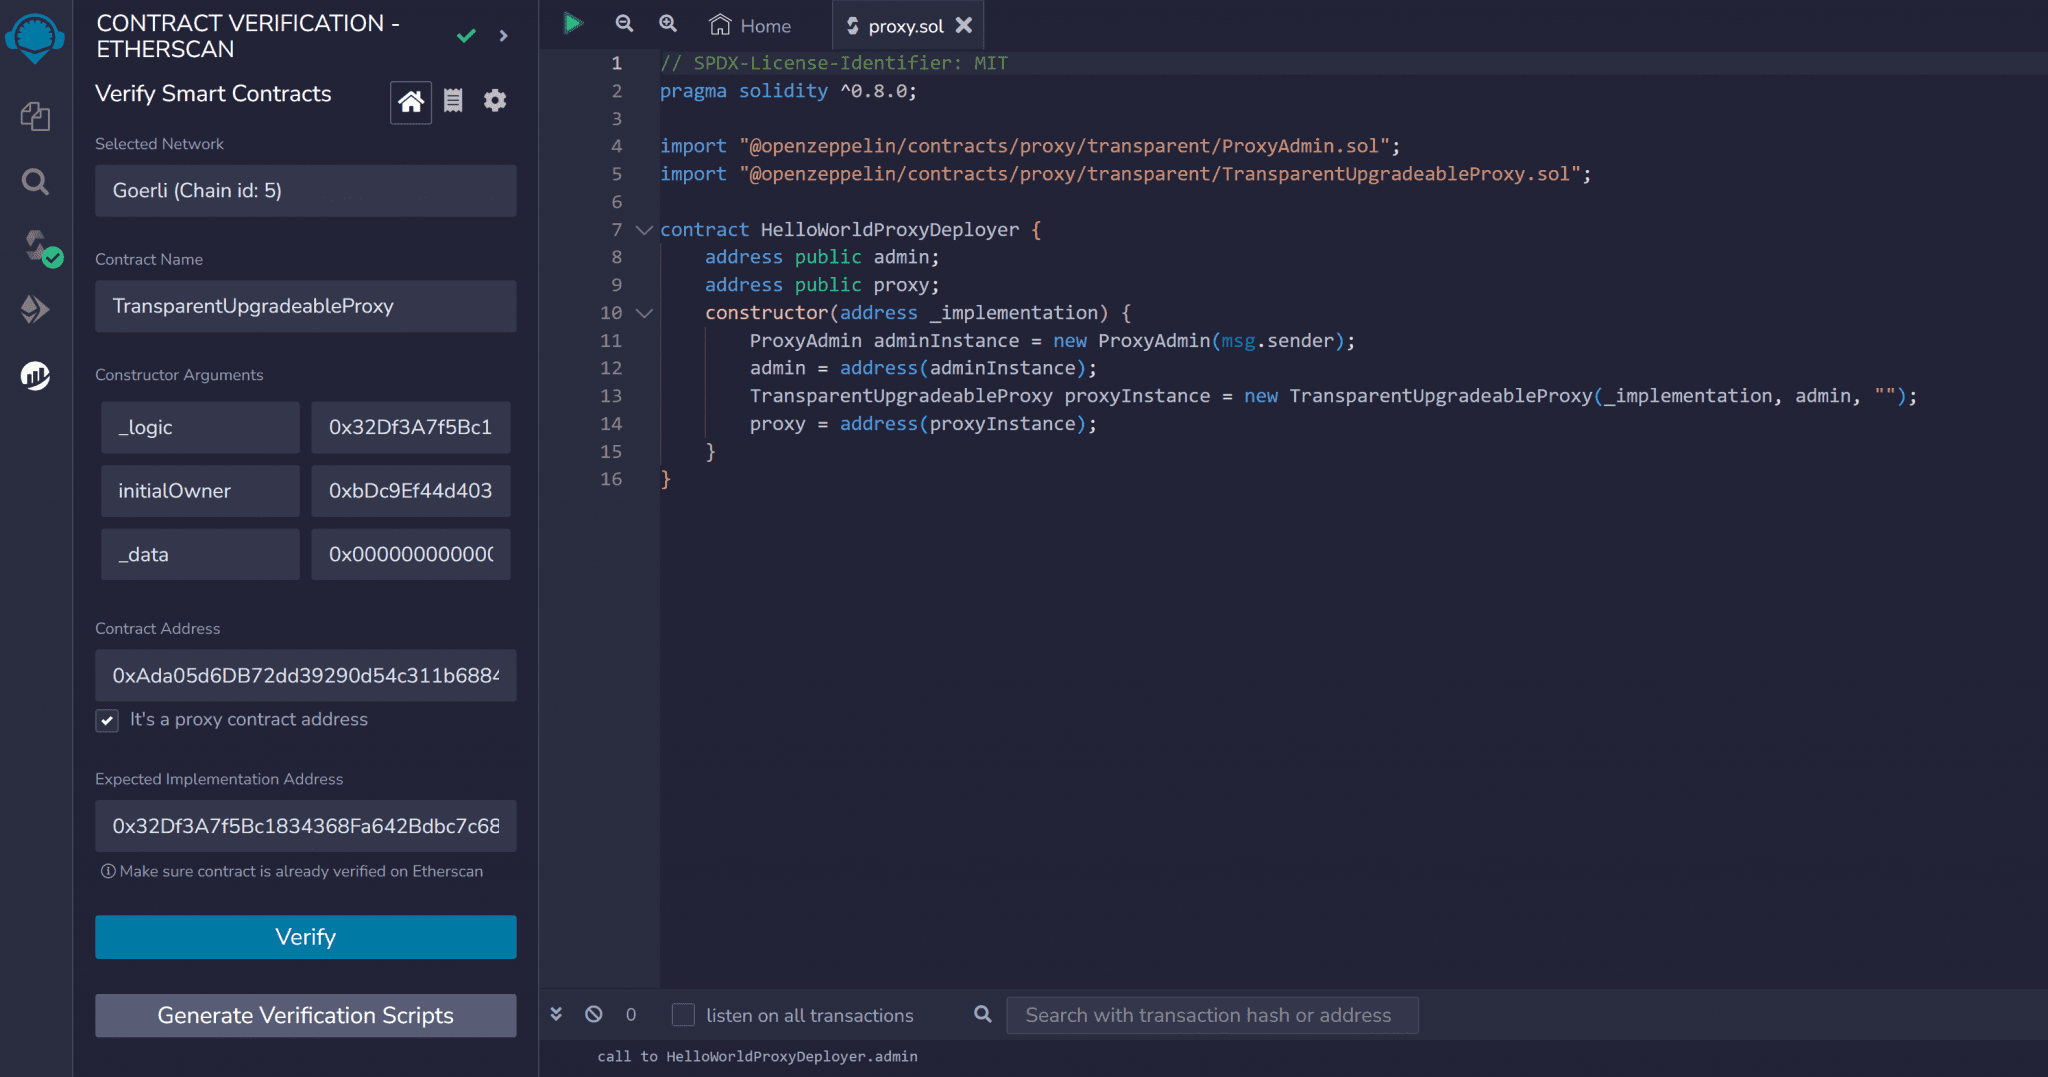This screenshot has height=1077, width=2048.
Task: Select the Contract Verification plugin icon
Action: (x=35, y=377)
